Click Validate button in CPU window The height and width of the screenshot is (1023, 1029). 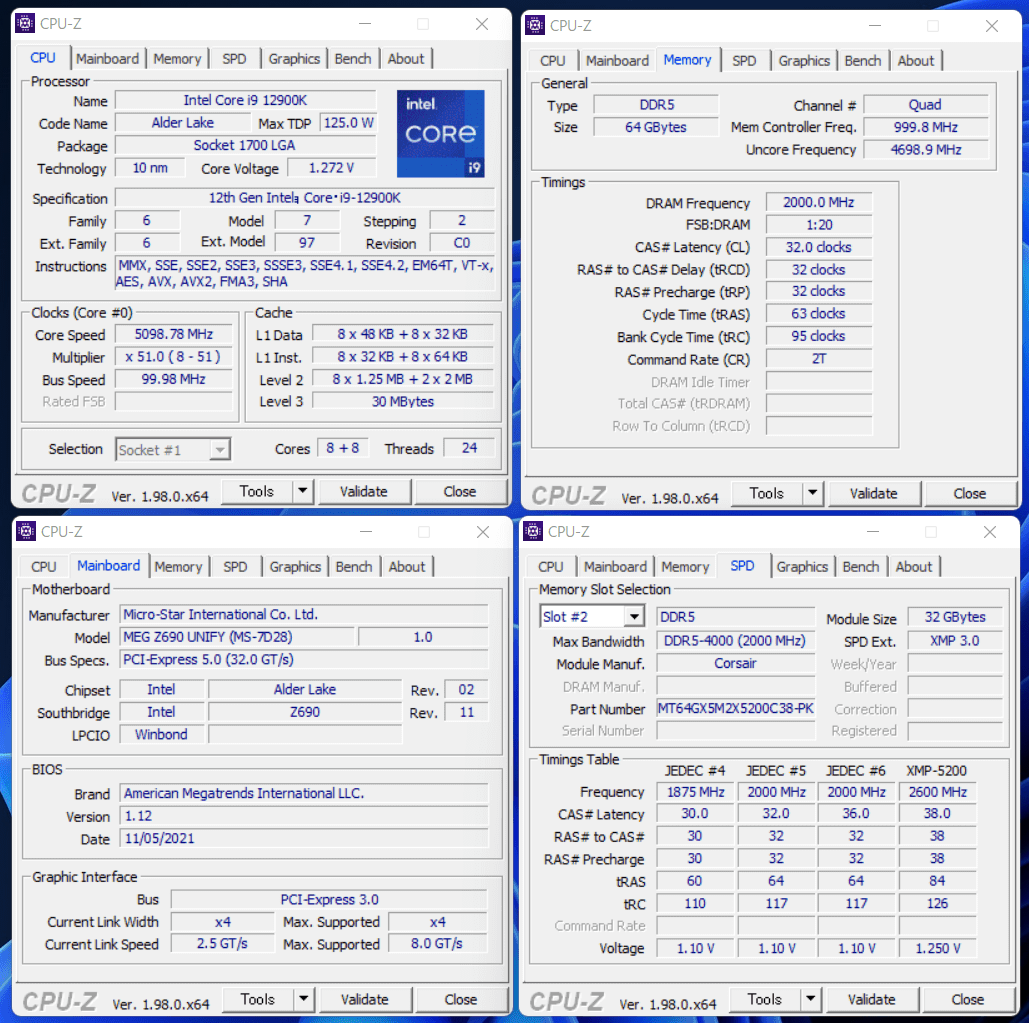tap(364, 491)
